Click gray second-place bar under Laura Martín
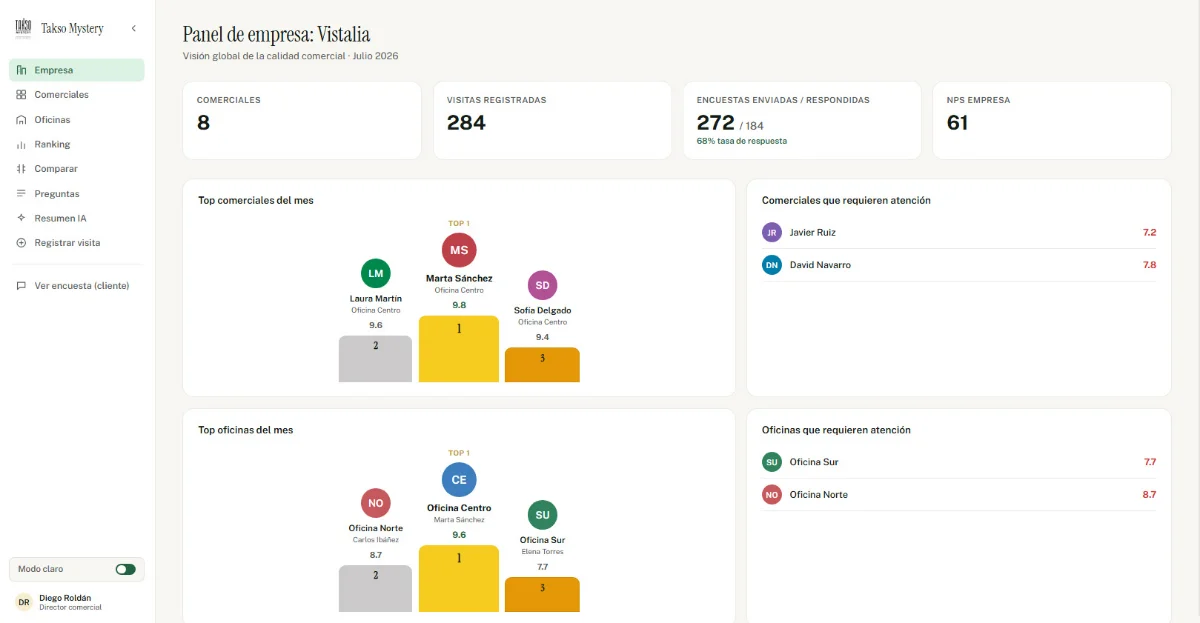 tap(375, 359)
